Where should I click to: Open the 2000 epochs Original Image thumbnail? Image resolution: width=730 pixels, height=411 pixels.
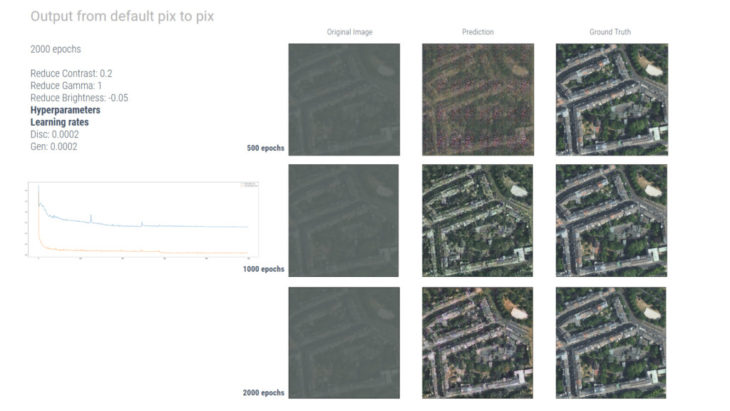click(x=344, y=343)
